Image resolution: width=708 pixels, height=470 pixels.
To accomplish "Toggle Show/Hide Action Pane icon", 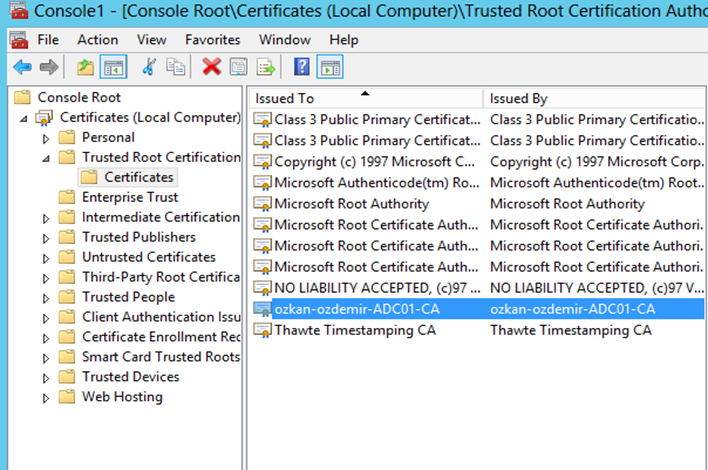I will point(330,67).
